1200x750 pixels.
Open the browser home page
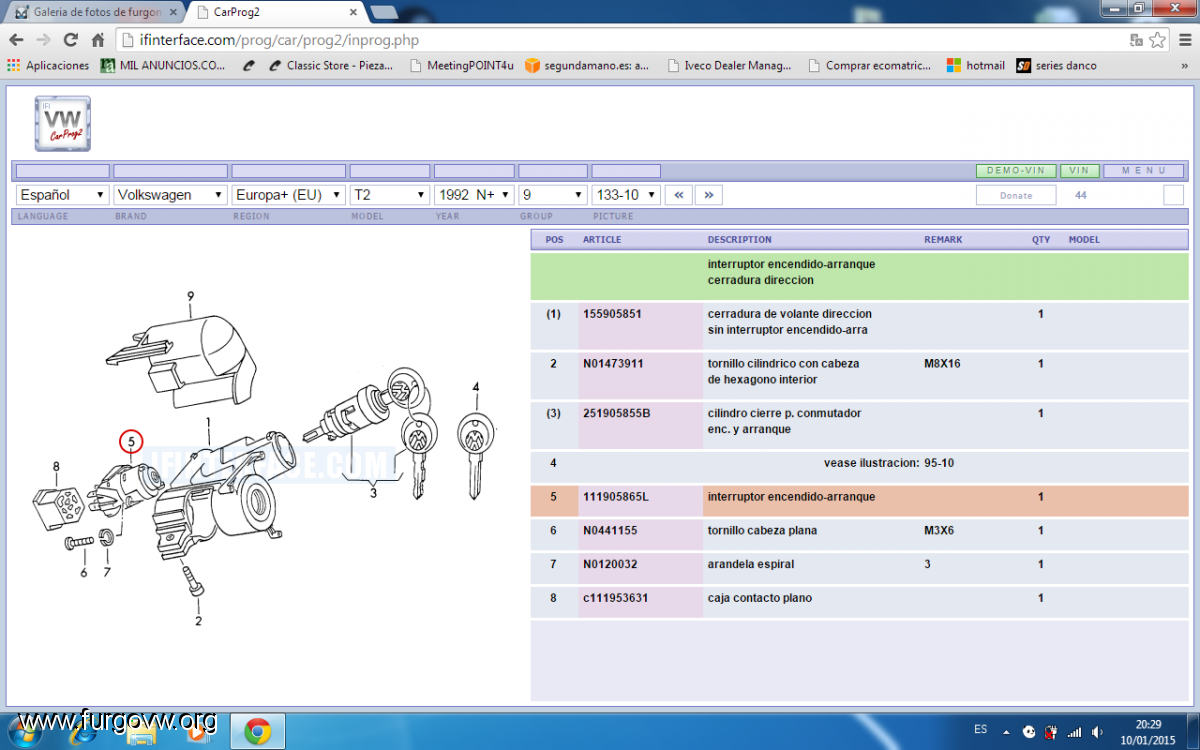[97, 40]
